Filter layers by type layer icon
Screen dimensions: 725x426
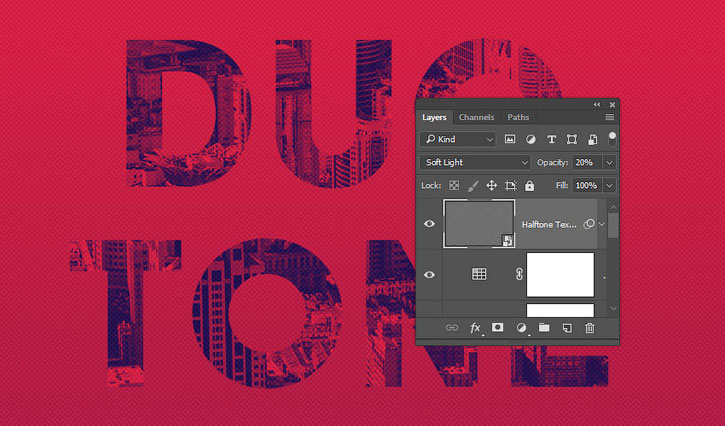point(551,139)
